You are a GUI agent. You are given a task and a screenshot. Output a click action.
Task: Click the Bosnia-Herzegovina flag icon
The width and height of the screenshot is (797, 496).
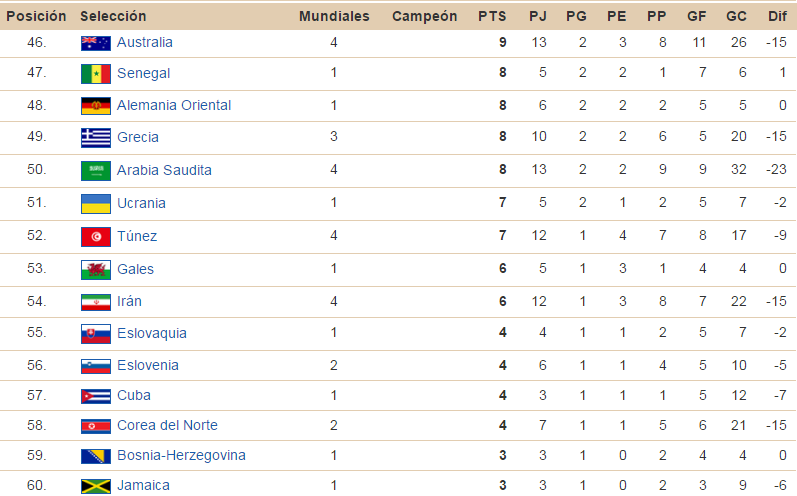[x=96, y=456]
